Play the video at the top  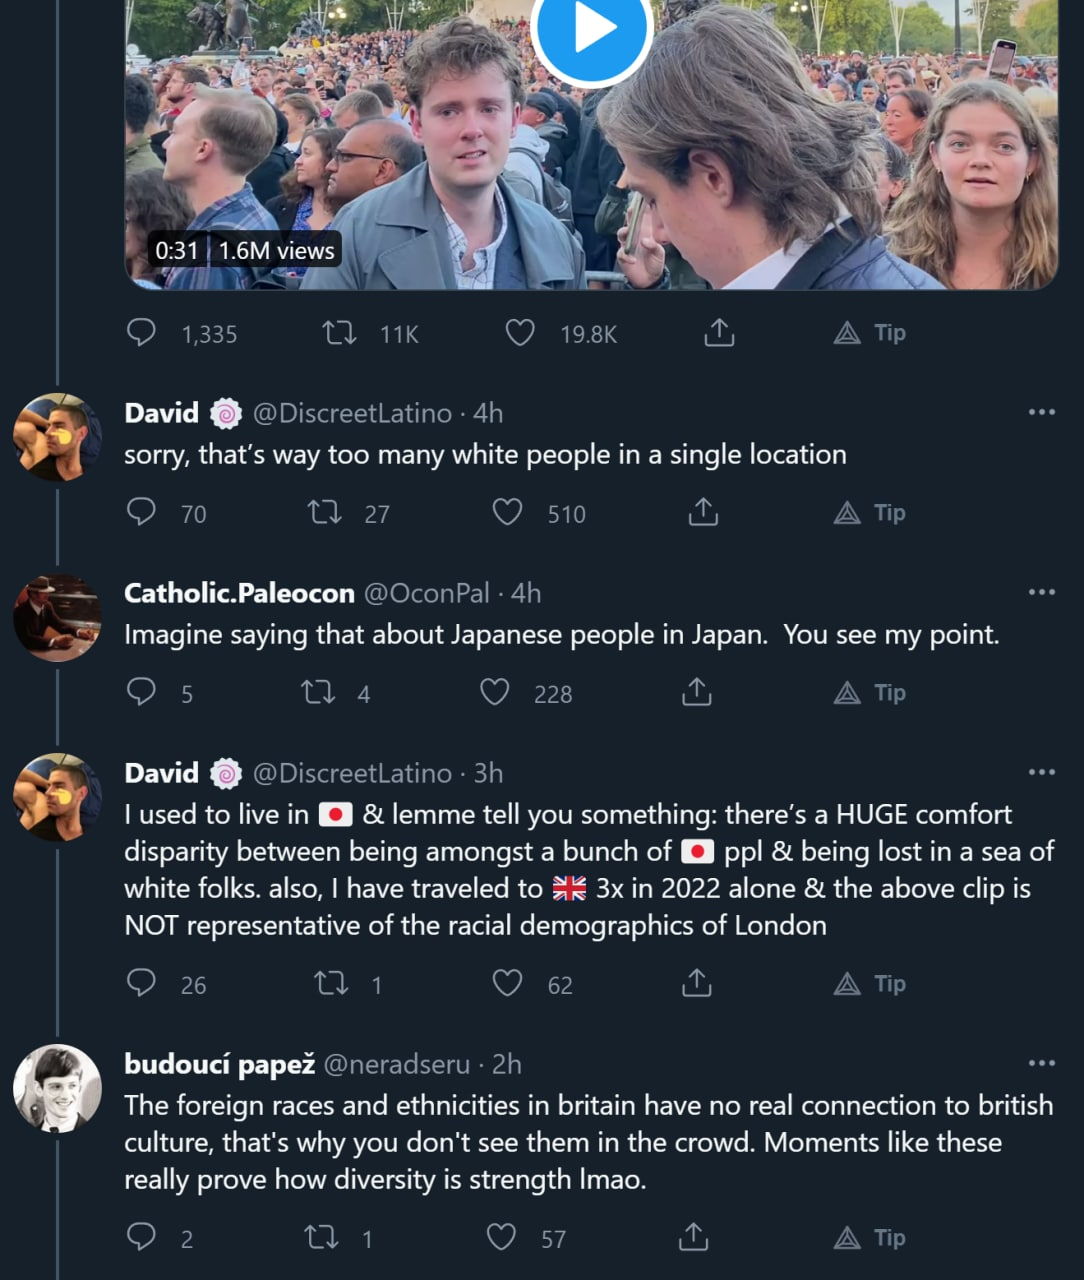(x=591, y=30)
